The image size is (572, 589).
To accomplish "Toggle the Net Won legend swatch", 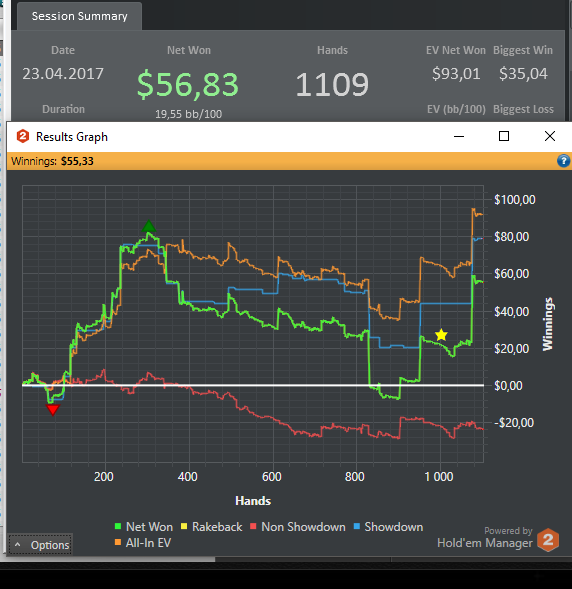I will point(118,527).
